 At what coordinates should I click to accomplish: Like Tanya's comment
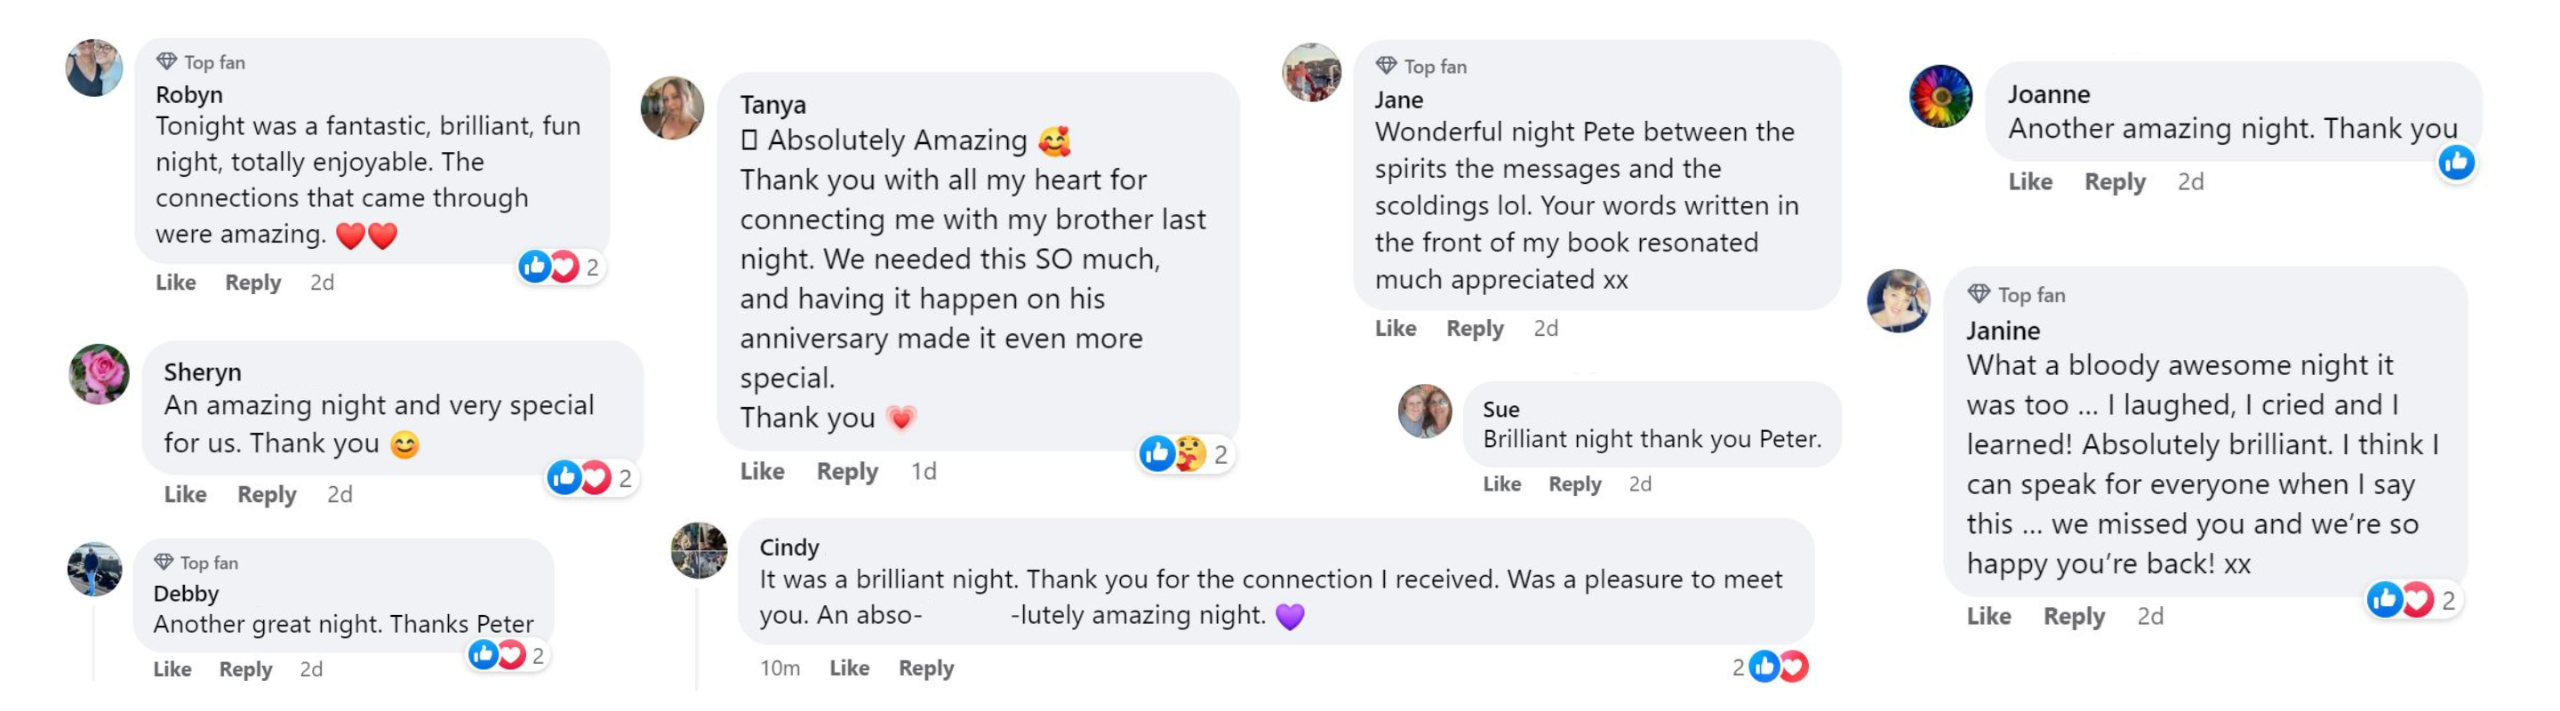(762, 471)
